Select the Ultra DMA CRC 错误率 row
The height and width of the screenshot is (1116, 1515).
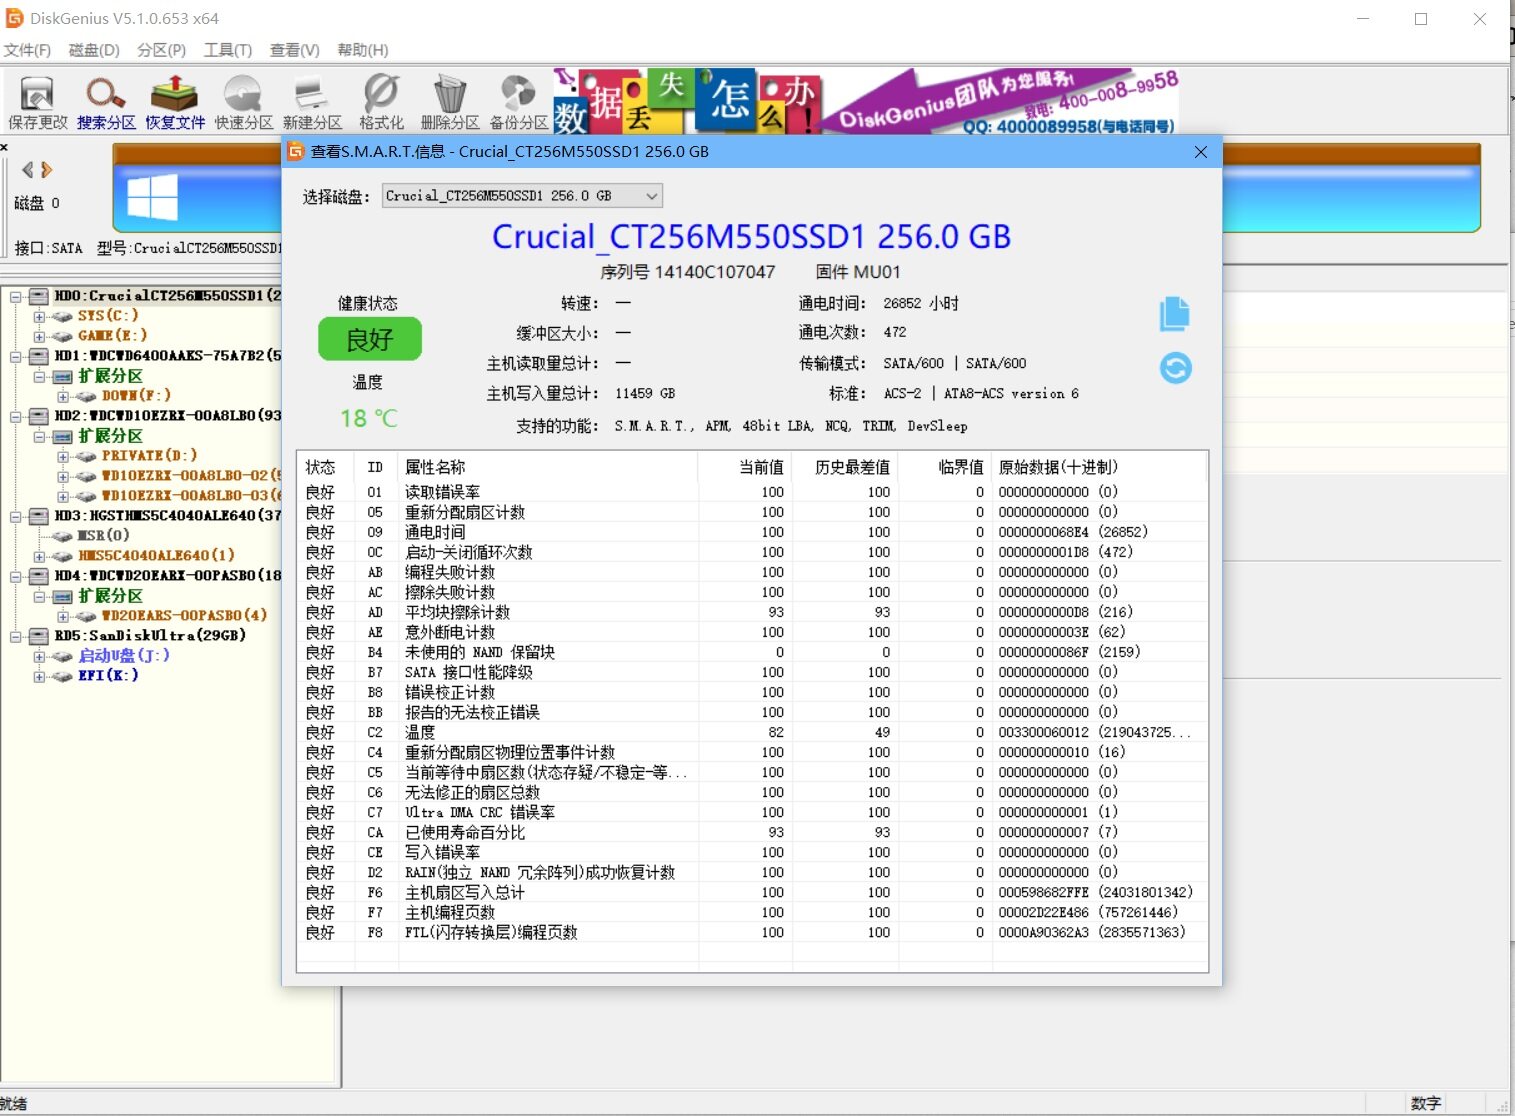coord(752,812)
